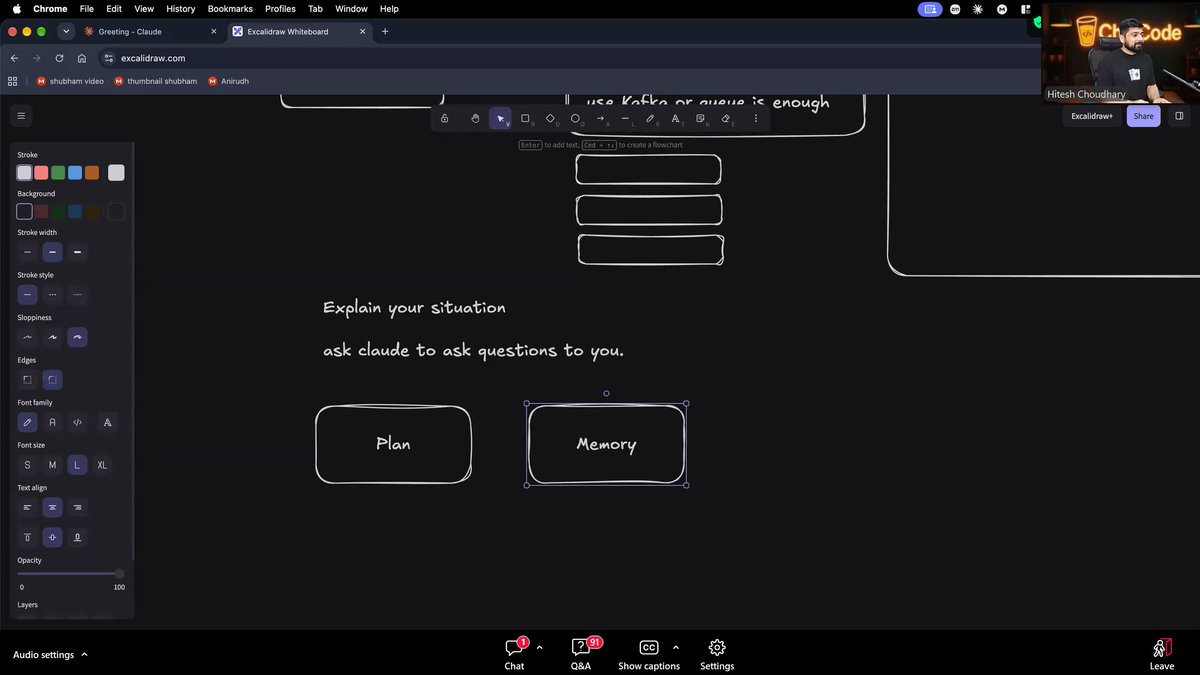This screenshot has height=675, width=1200.
Task: Choose the Code font family
Action: (x=77, y=422)
